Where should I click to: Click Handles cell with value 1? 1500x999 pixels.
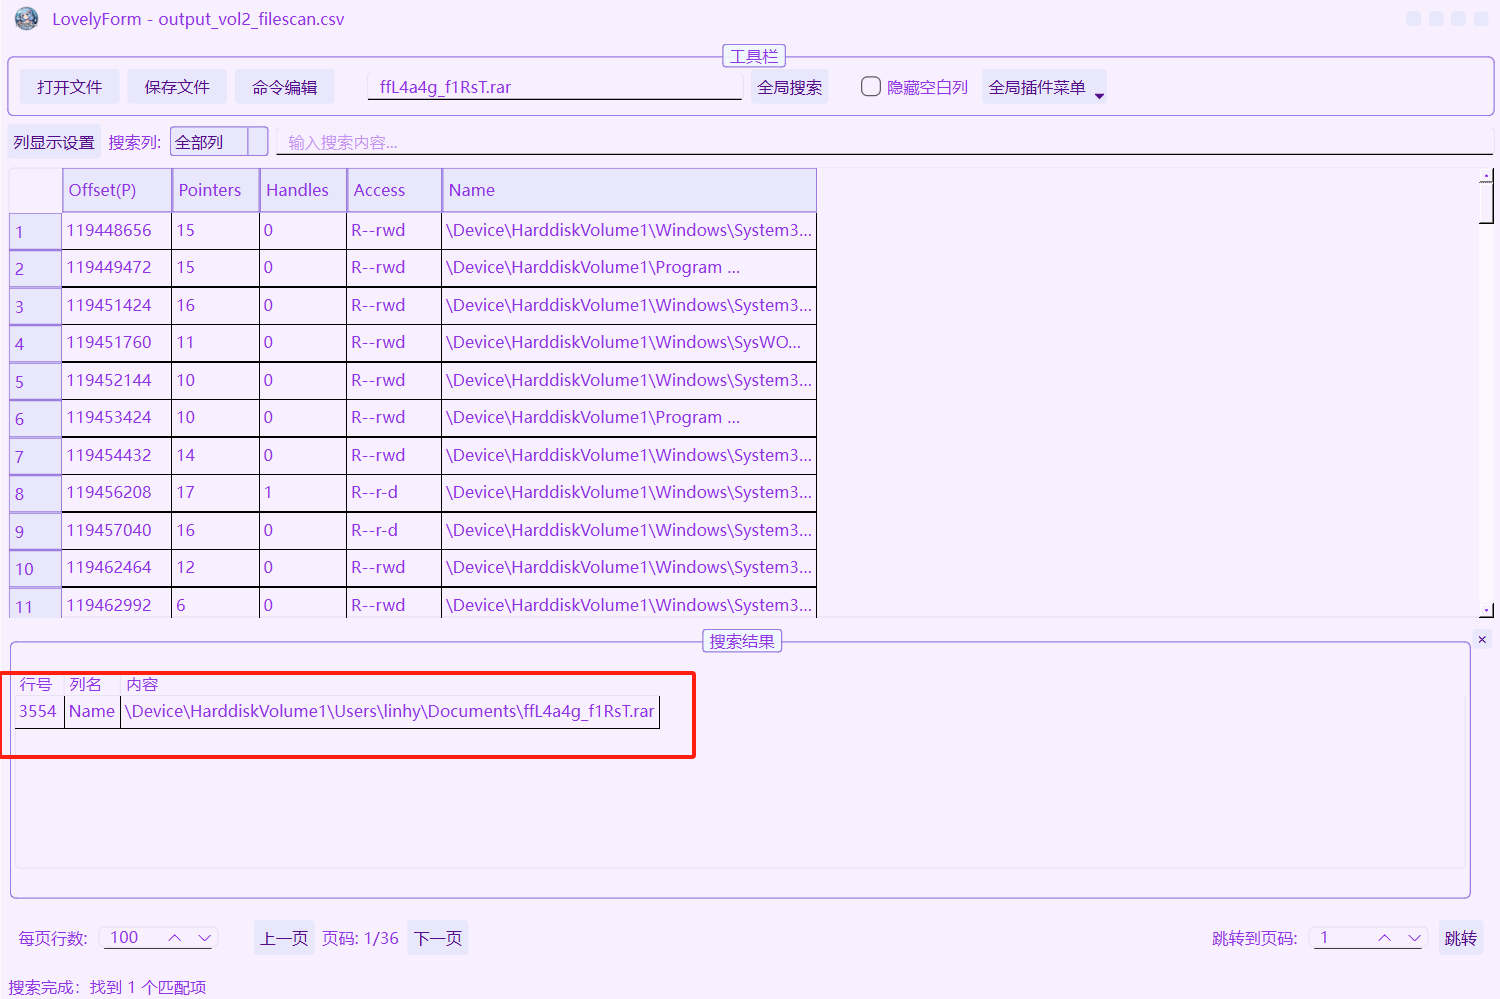(303, 493)
